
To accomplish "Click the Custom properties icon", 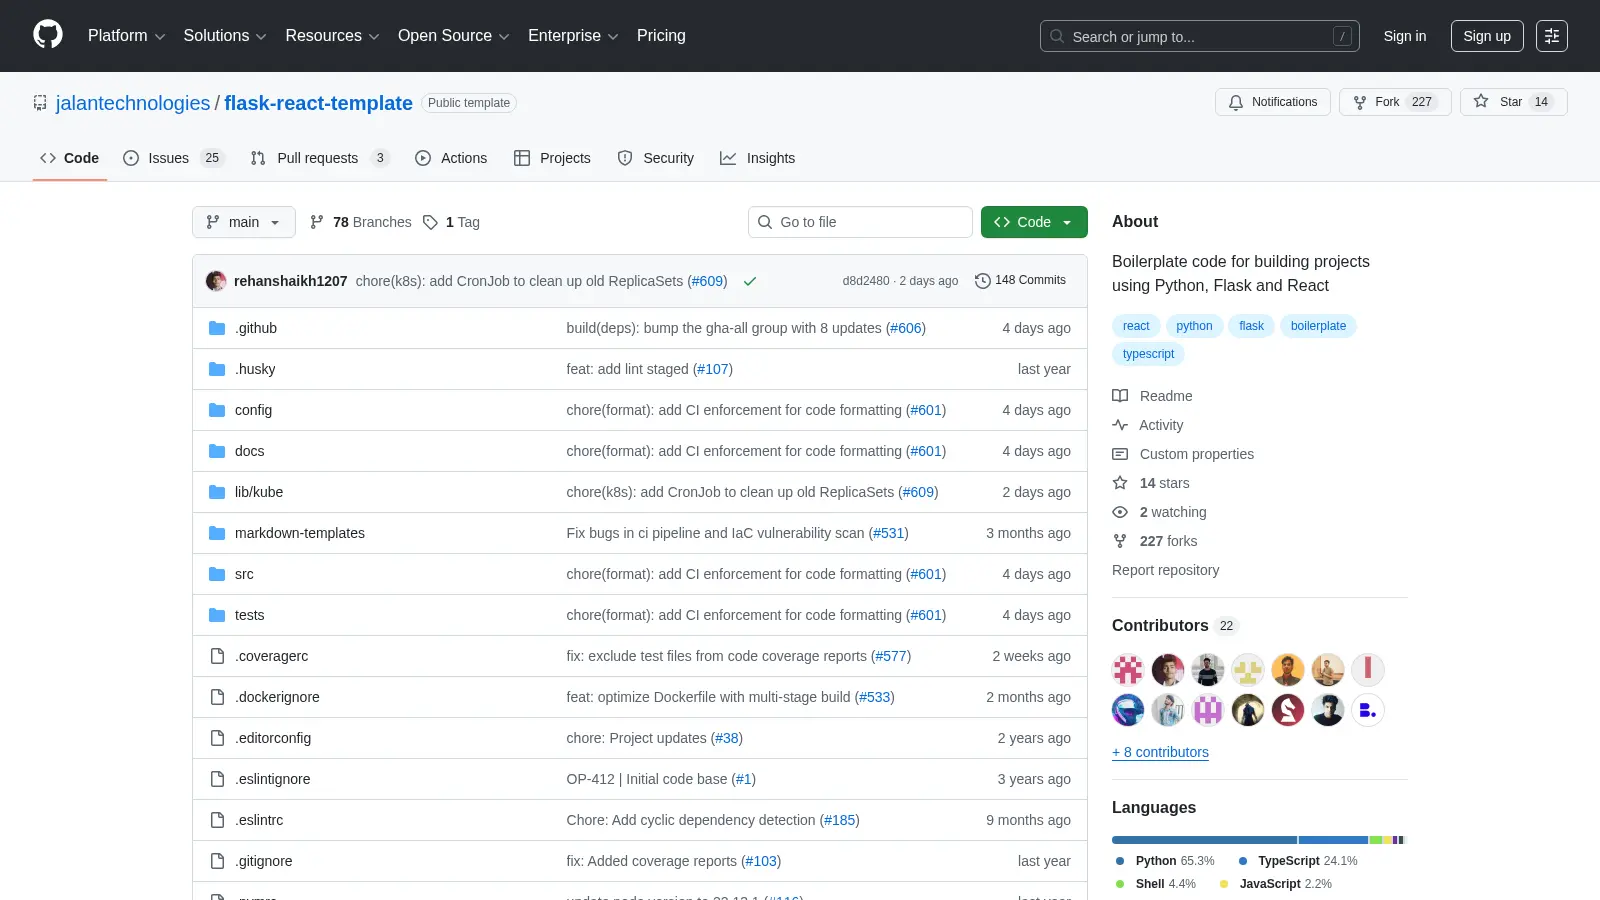I will [x=1120, y=454].
